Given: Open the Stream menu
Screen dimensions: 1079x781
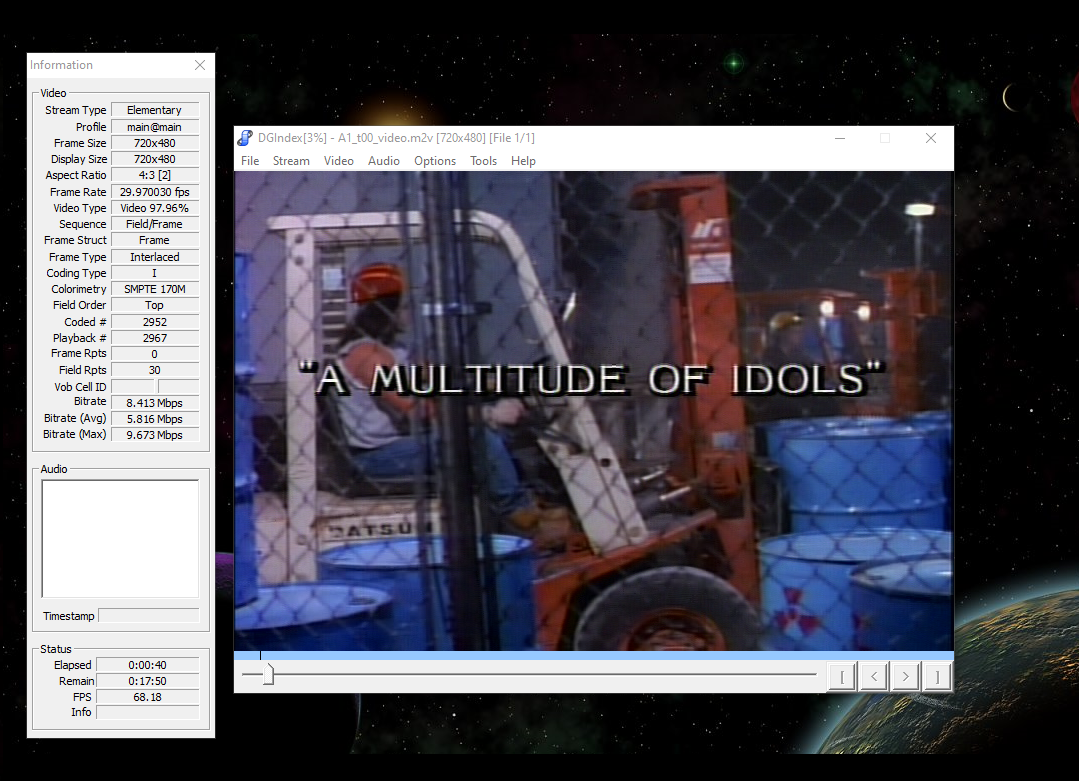Looking at the screenshot, I should tap(291, 160).
